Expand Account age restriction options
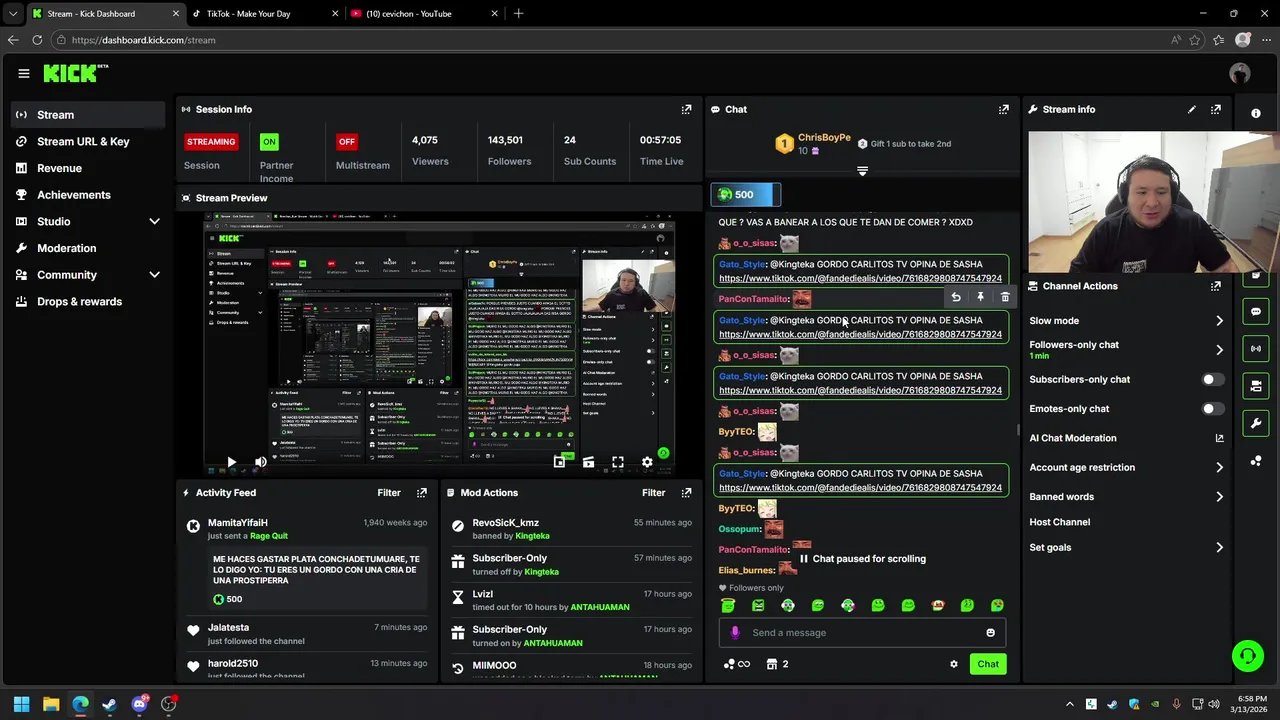Screen dimensions: 1280x720 pyautogui.click(x=1219, y=467)
